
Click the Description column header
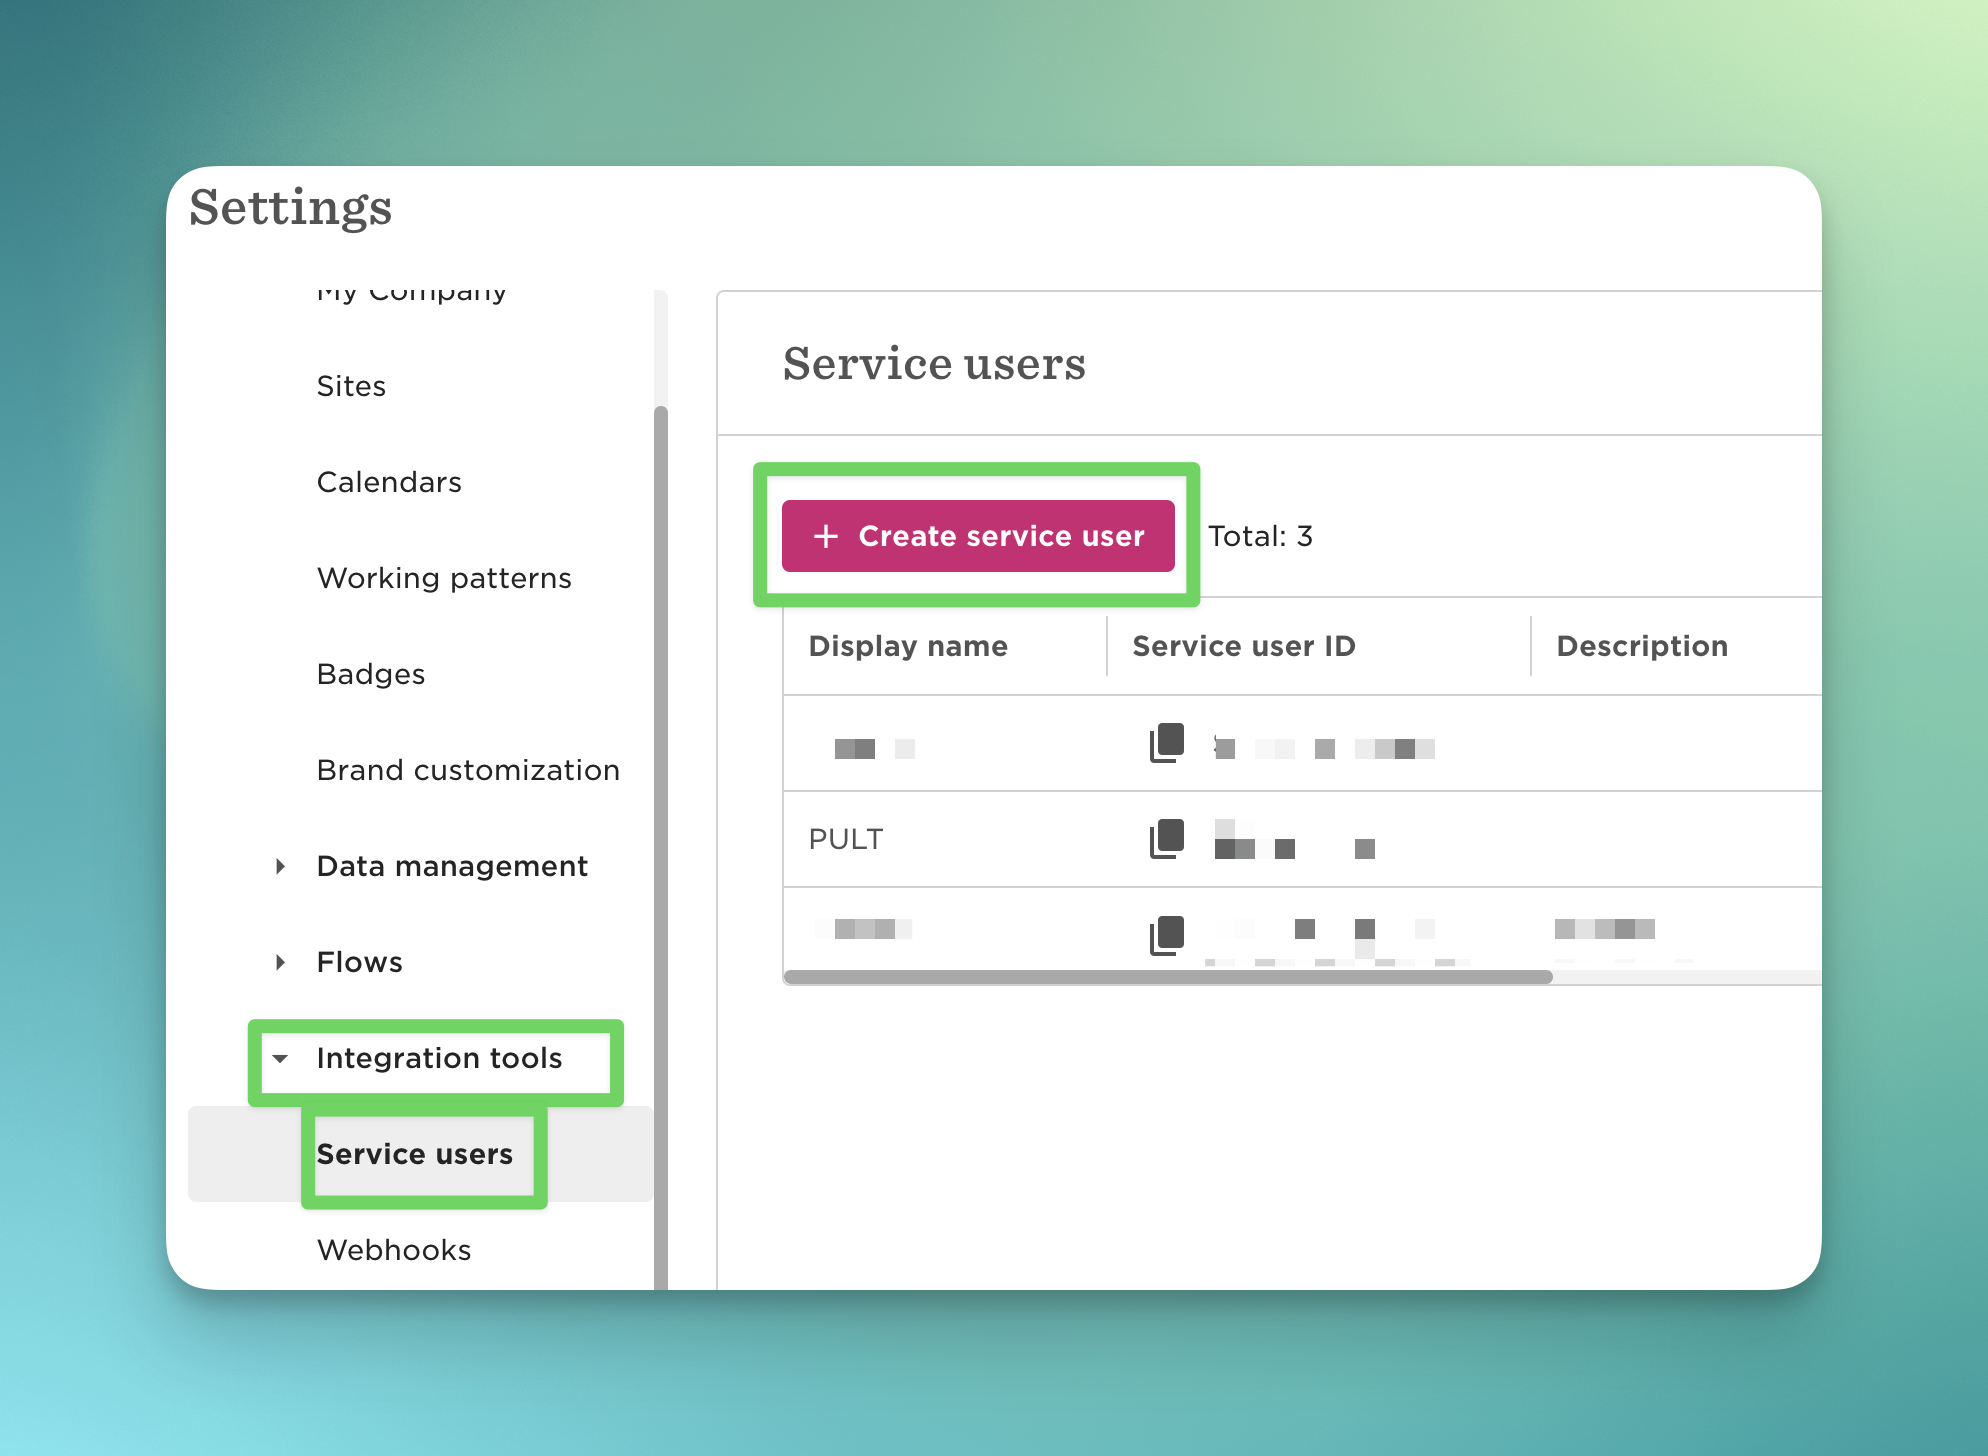pyautogui.click(x=1642, y=646)
